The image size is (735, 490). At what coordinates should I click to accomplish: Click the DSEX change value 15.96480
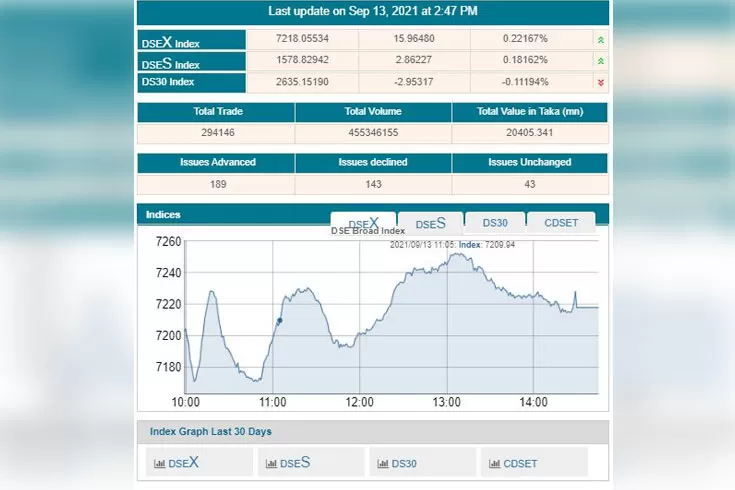[x=414, y=38]
